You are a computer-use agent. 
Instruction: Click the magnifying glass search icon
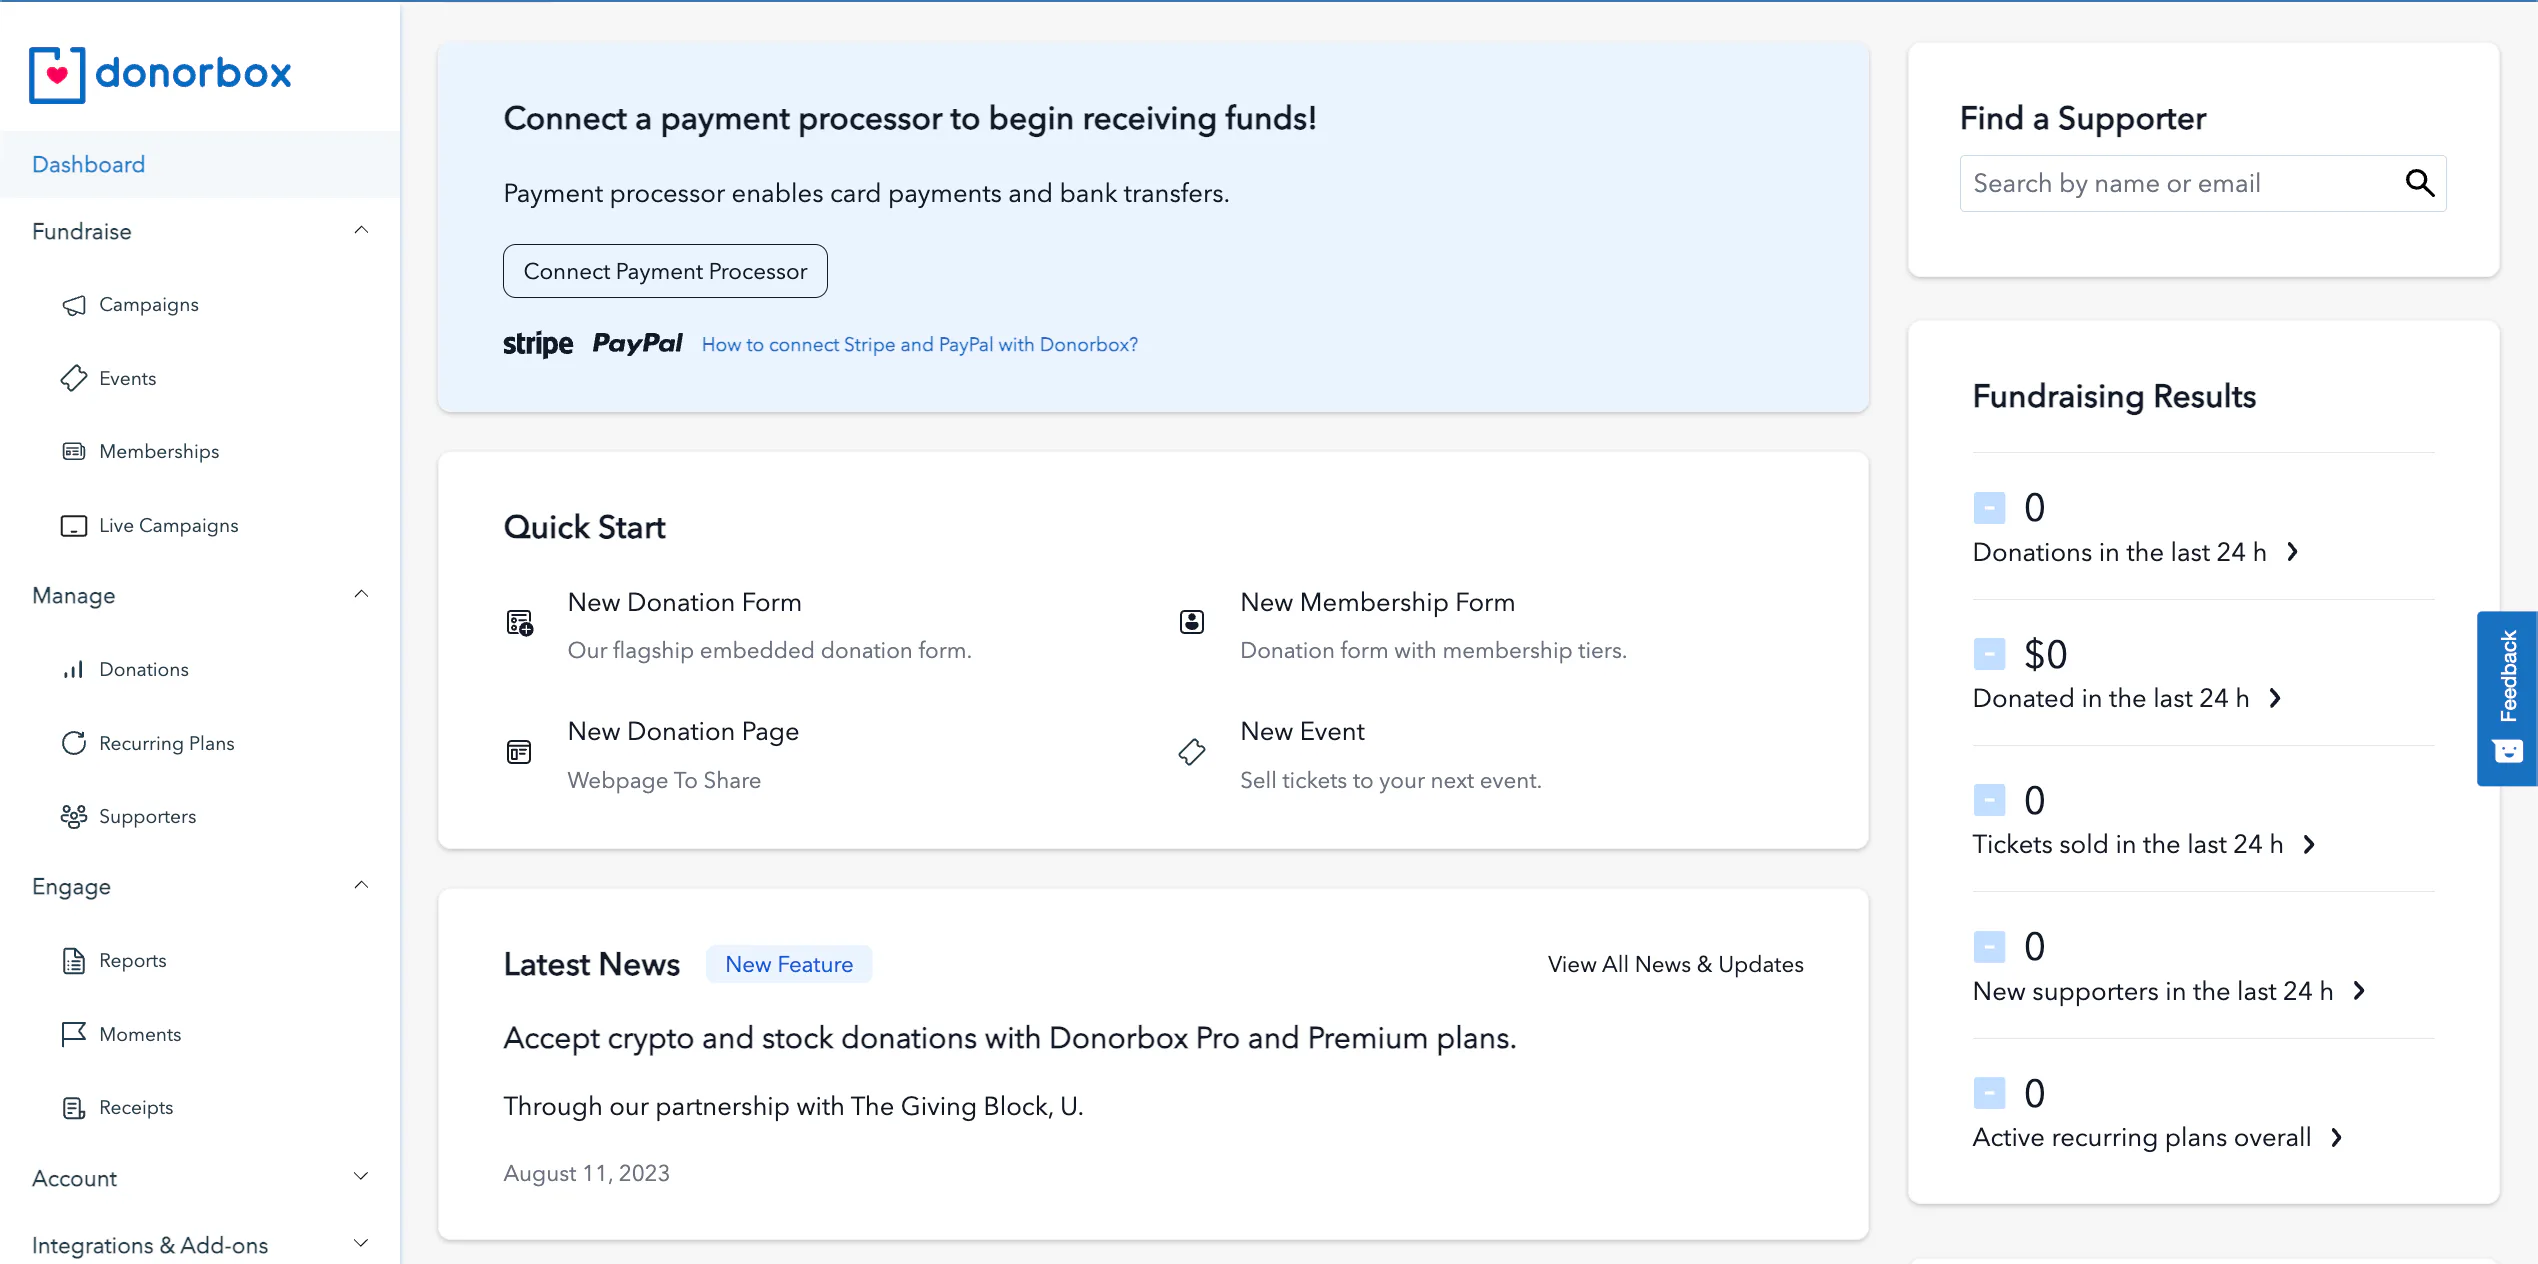coord(2421,183)
